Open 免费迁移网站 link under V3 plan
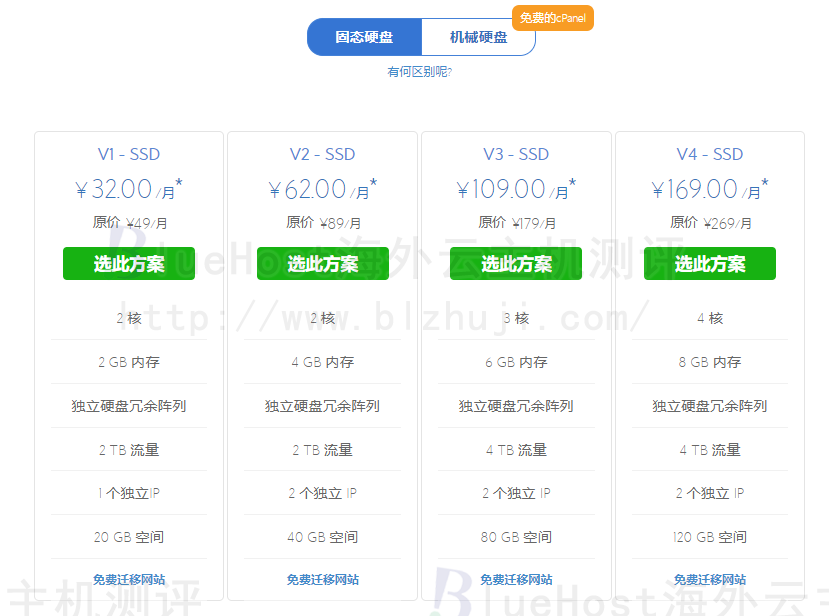 (x=516, y=580)
